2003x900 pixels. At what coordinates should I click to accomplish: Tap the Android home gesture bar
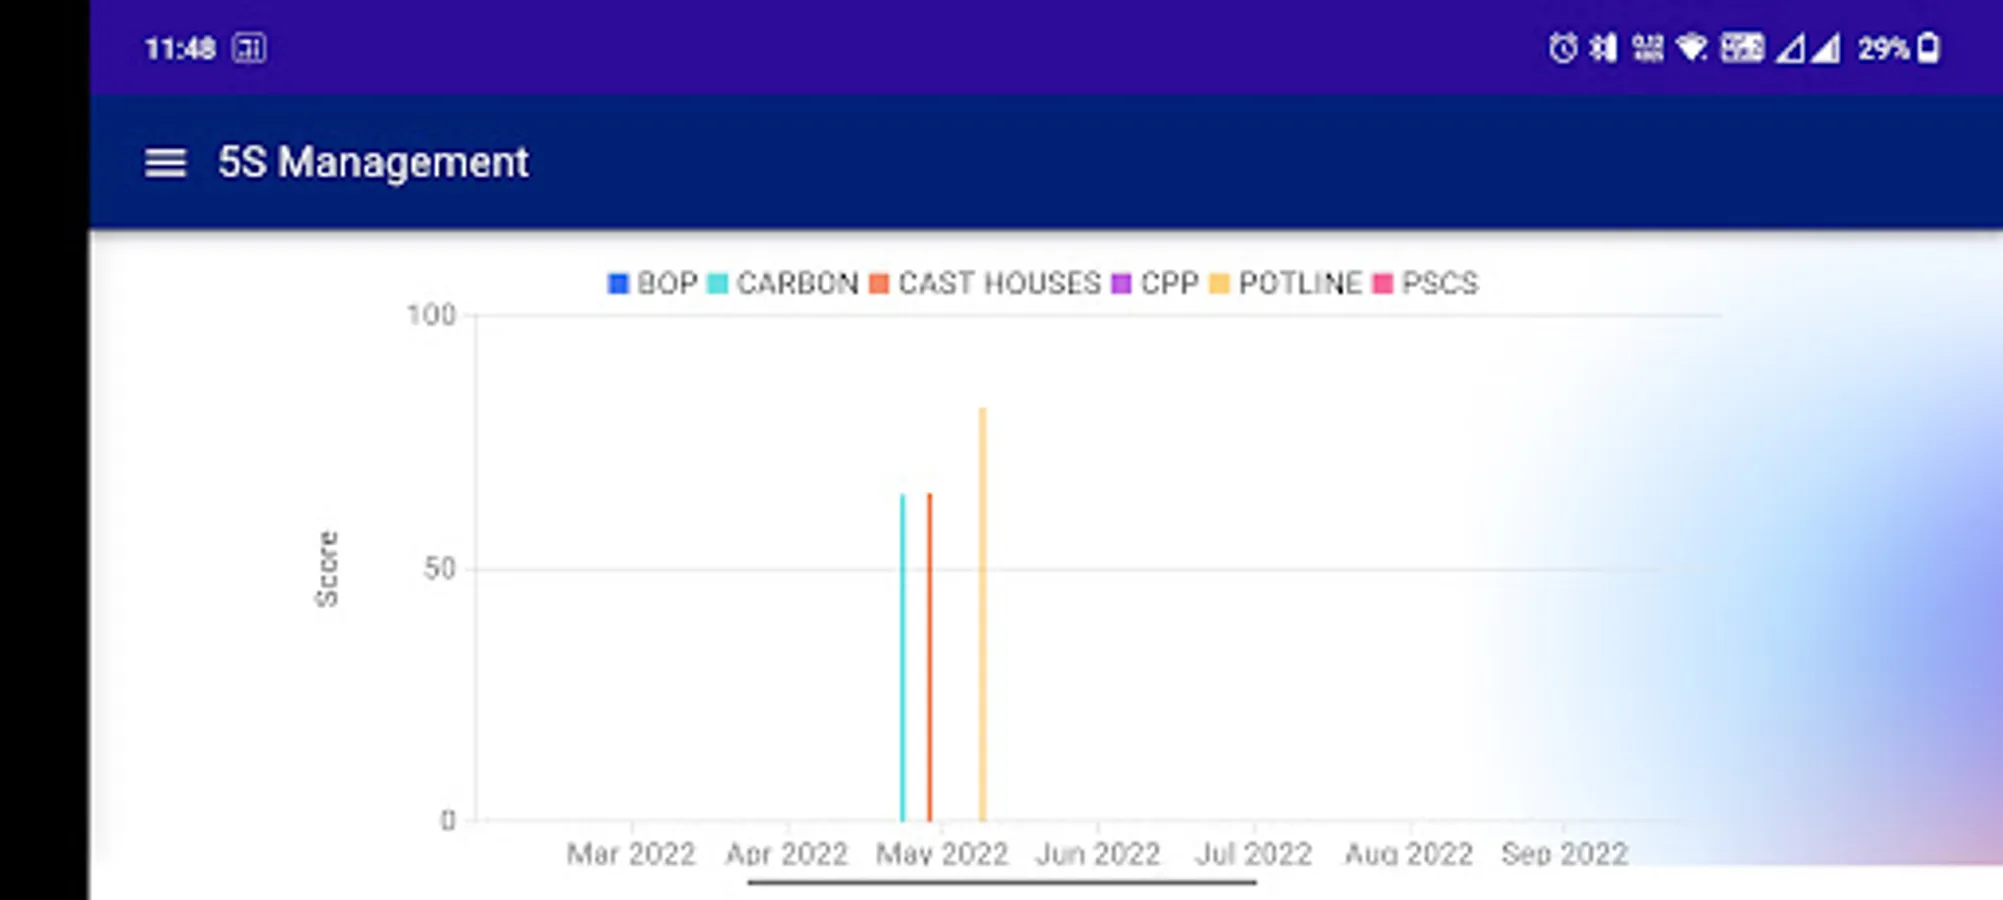[x=1002, y=883]
